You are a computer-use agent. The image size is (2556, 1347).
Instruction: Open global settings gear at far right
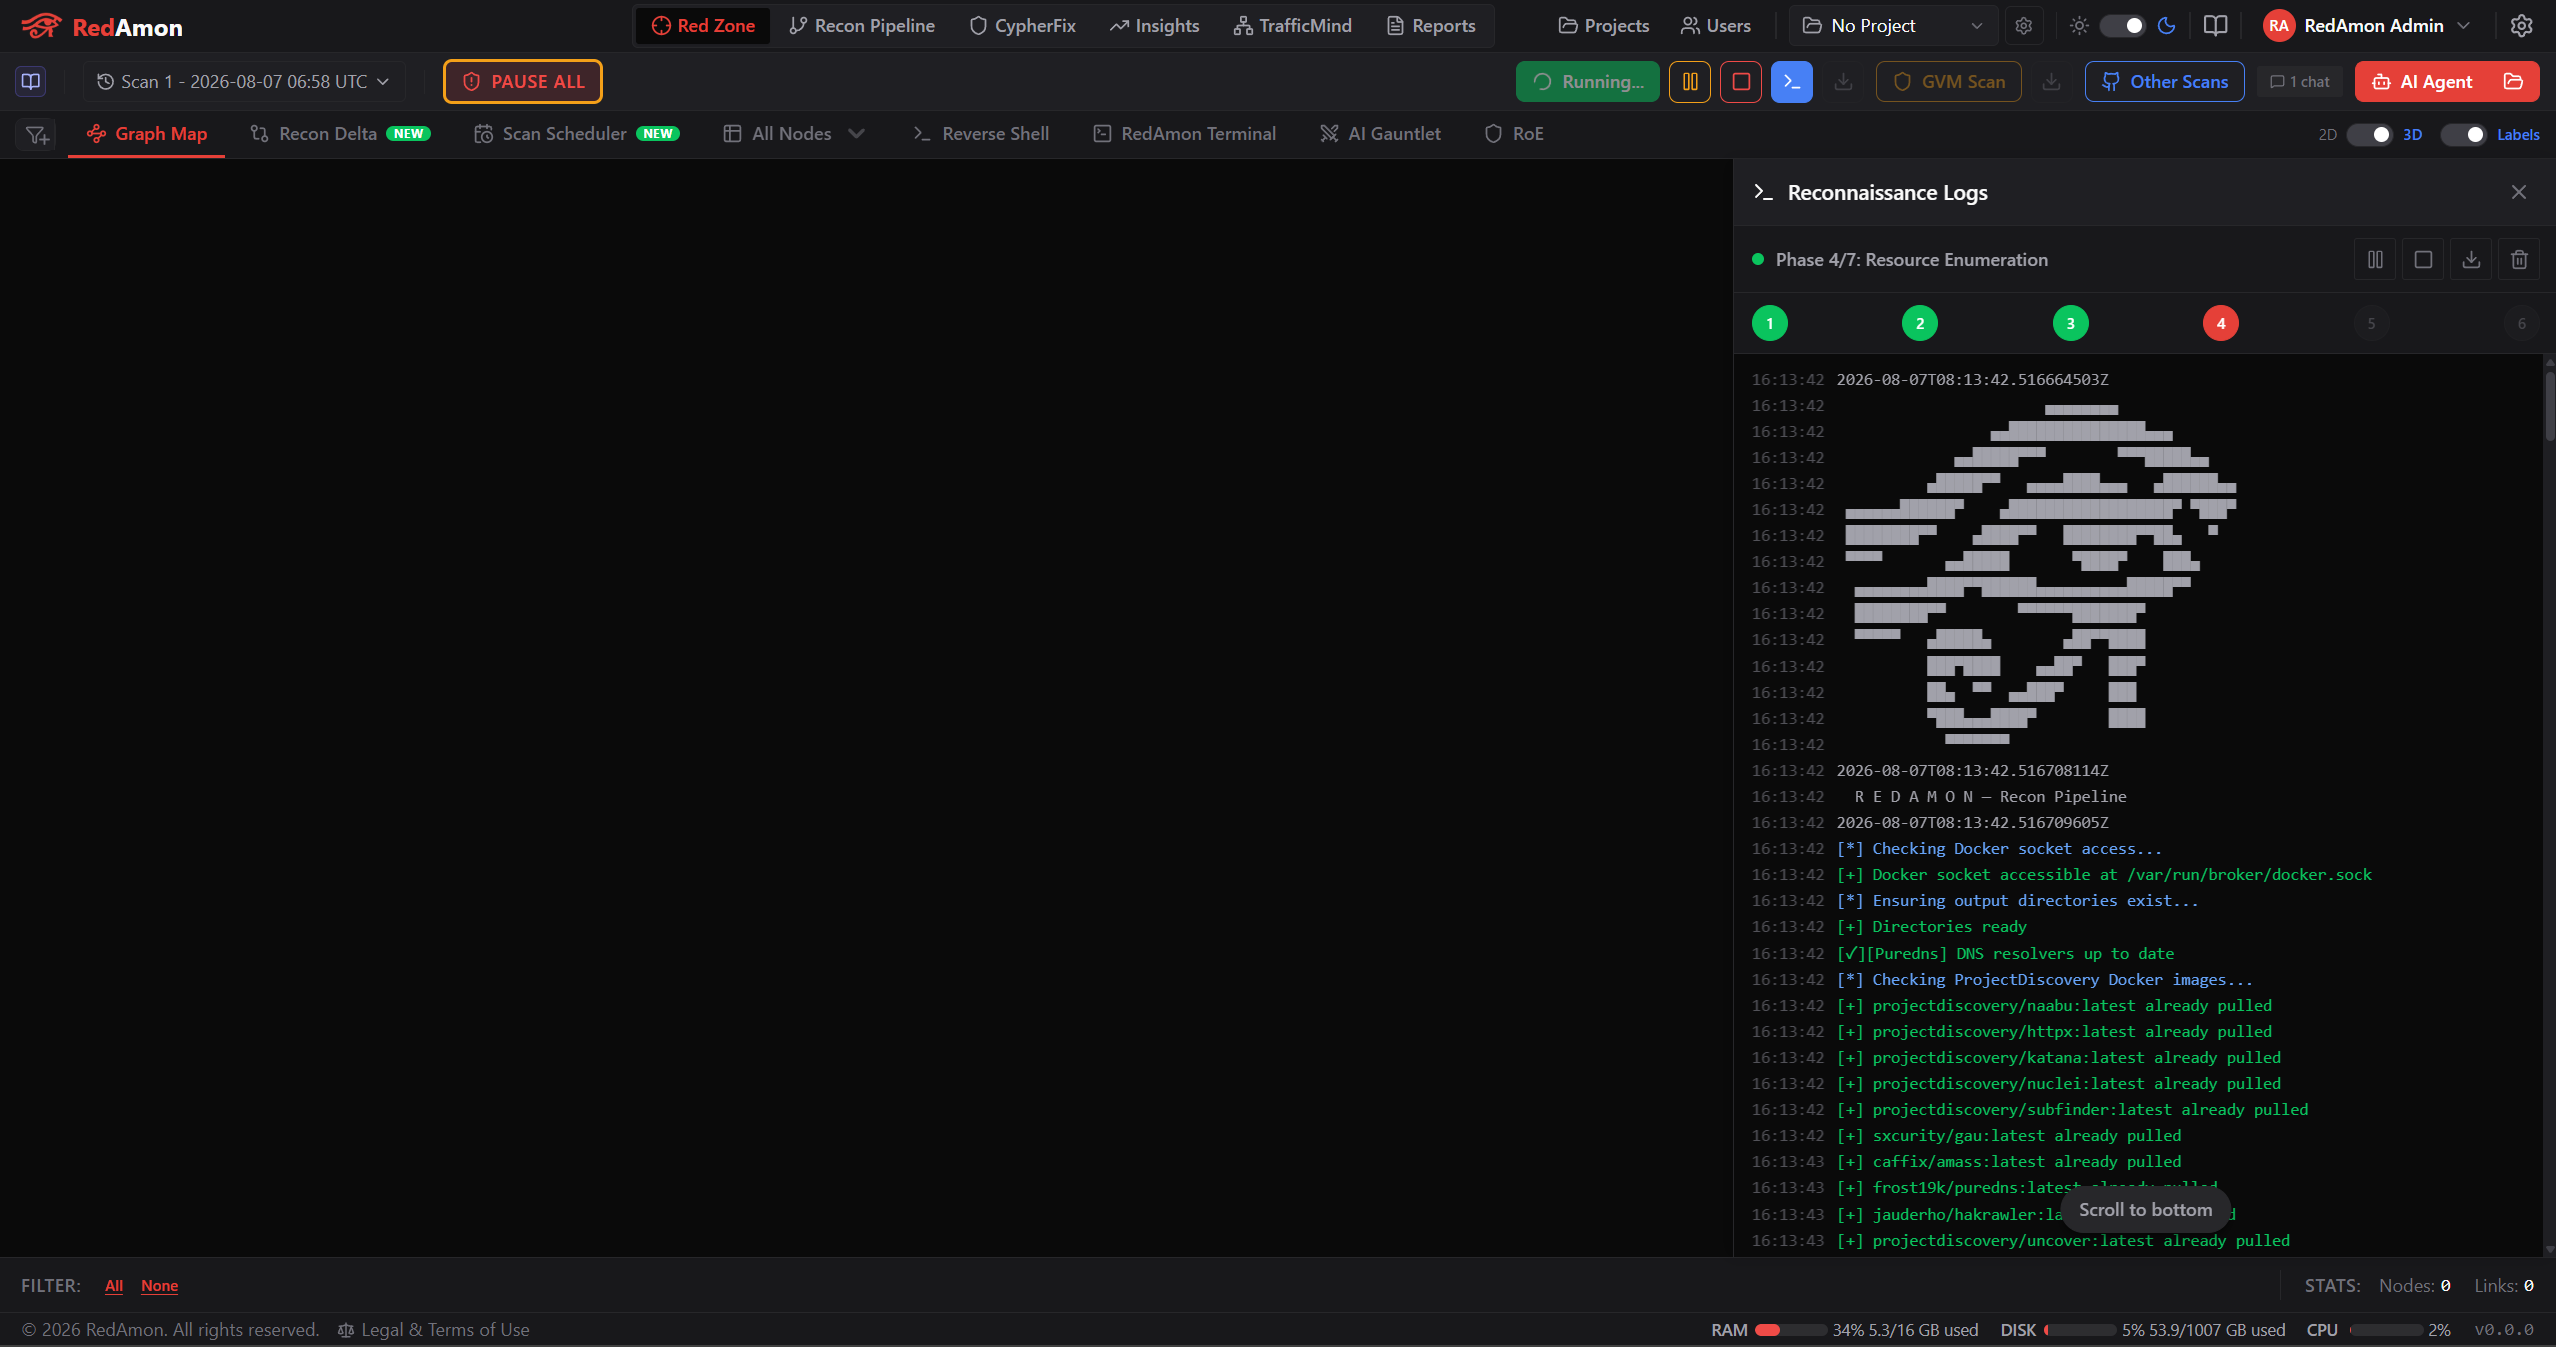[2521, 26]
